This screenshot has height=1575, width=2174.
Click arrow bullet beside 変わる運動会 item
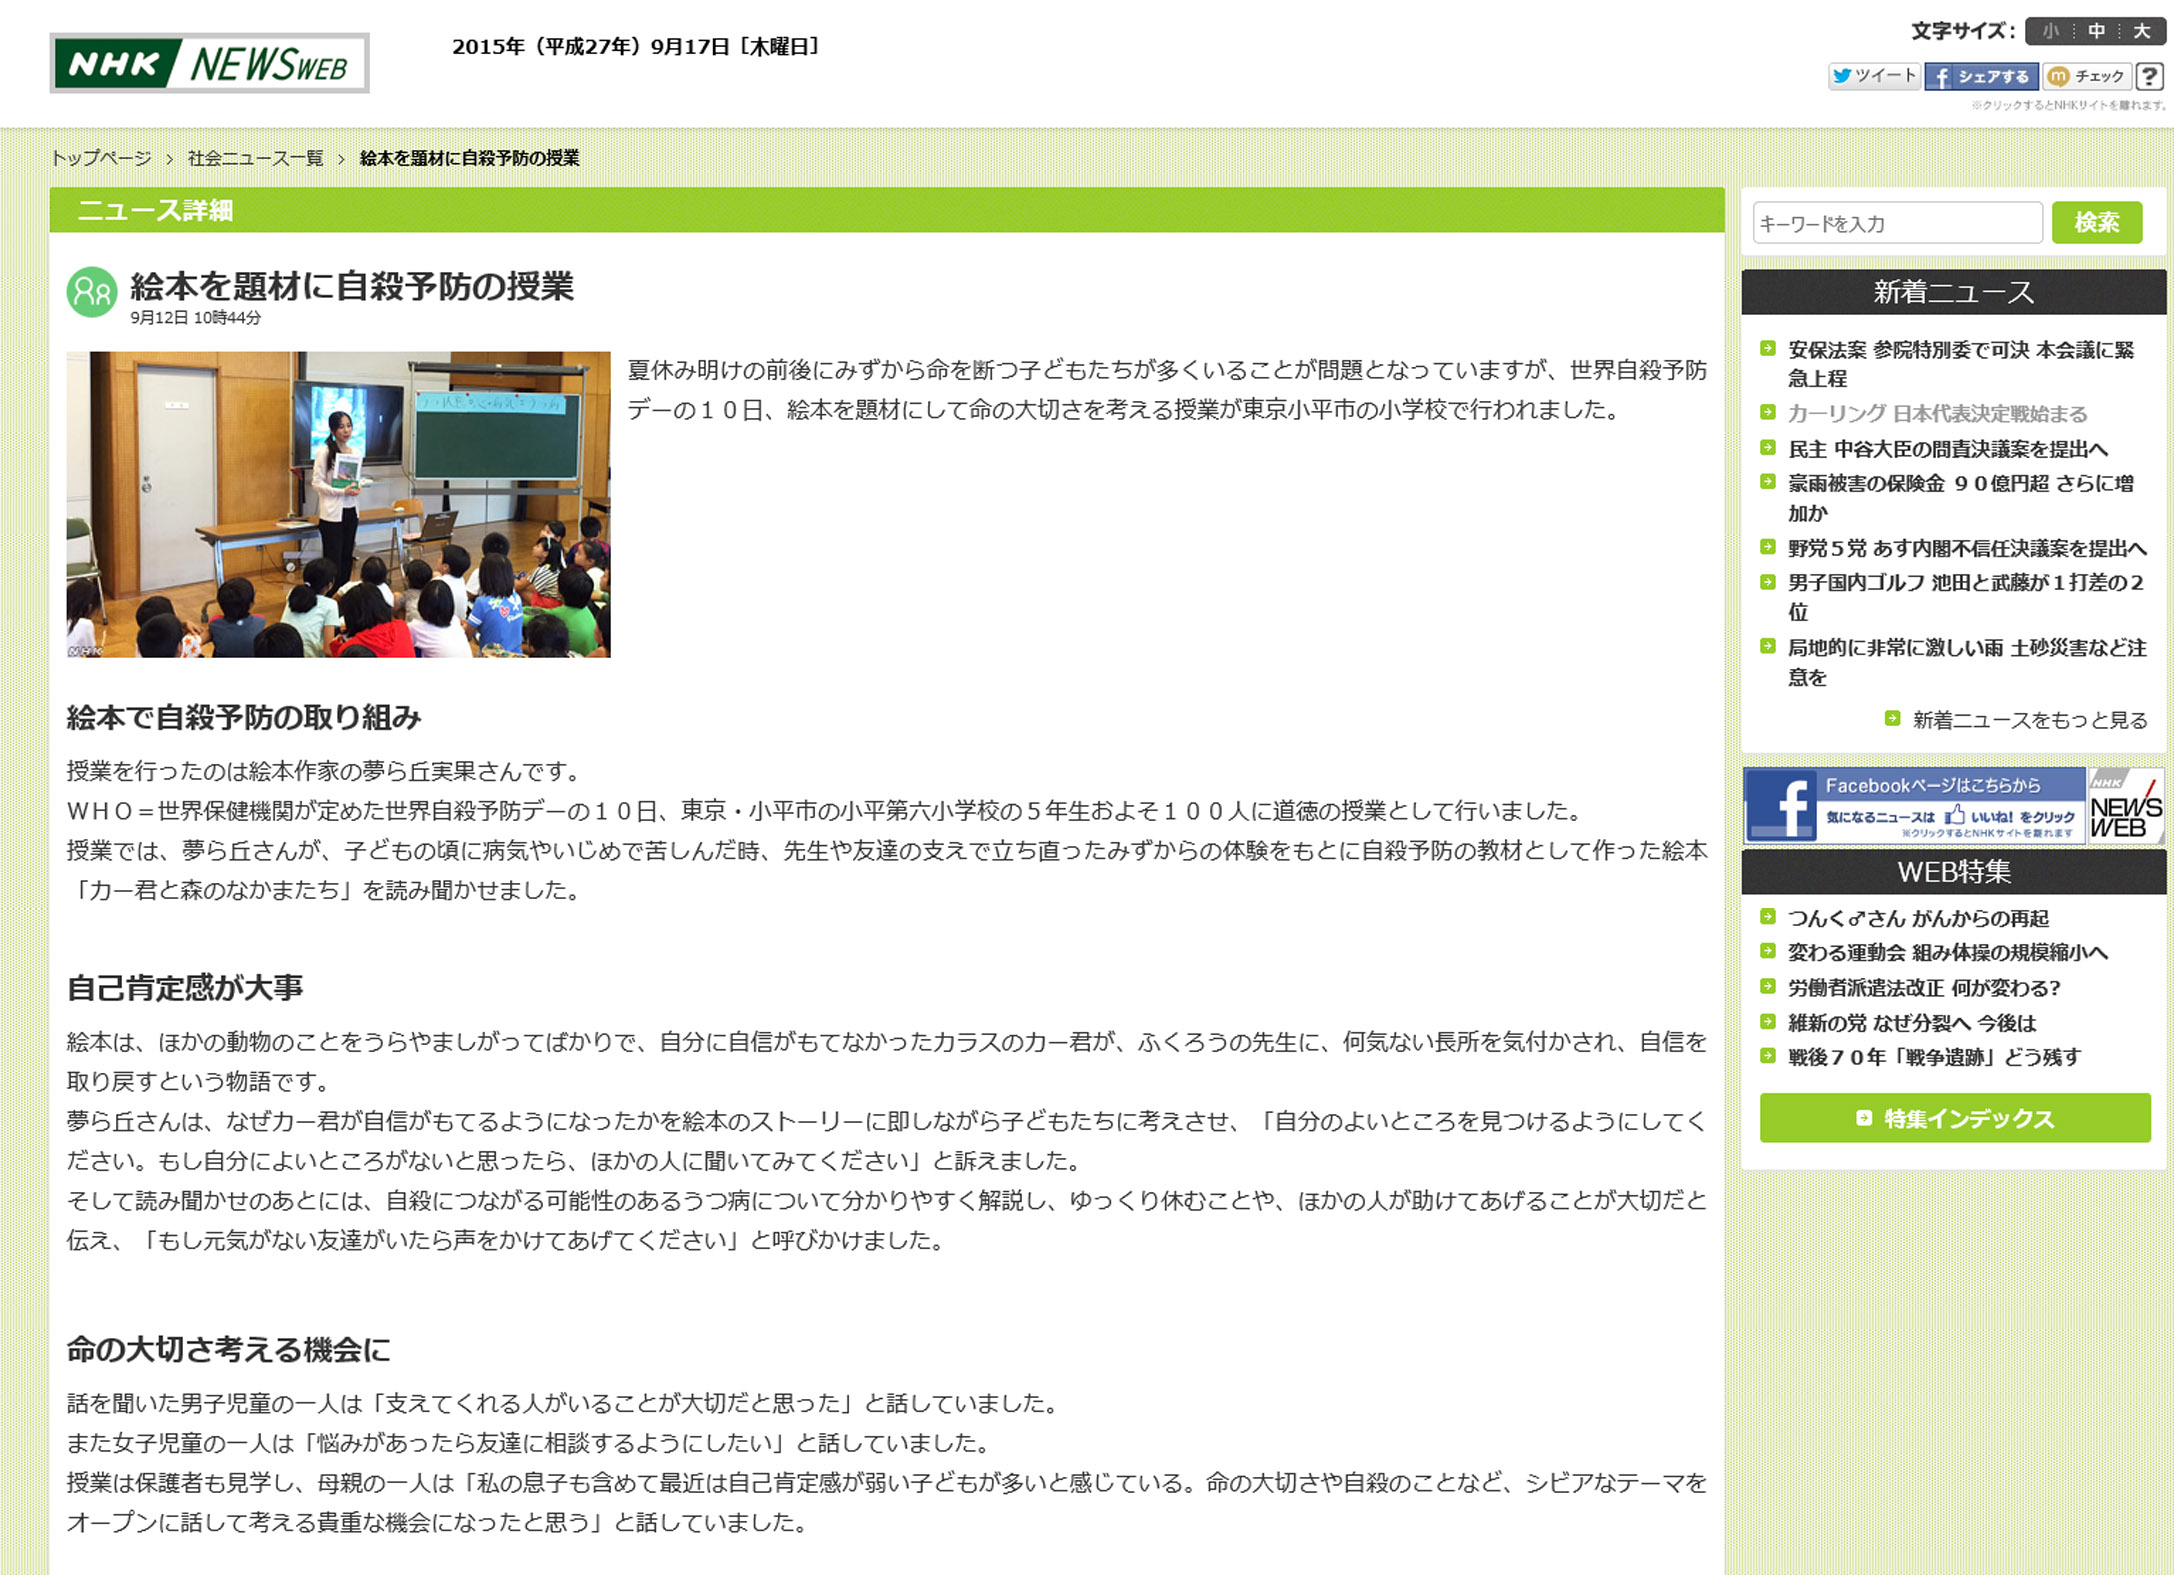1767,951
